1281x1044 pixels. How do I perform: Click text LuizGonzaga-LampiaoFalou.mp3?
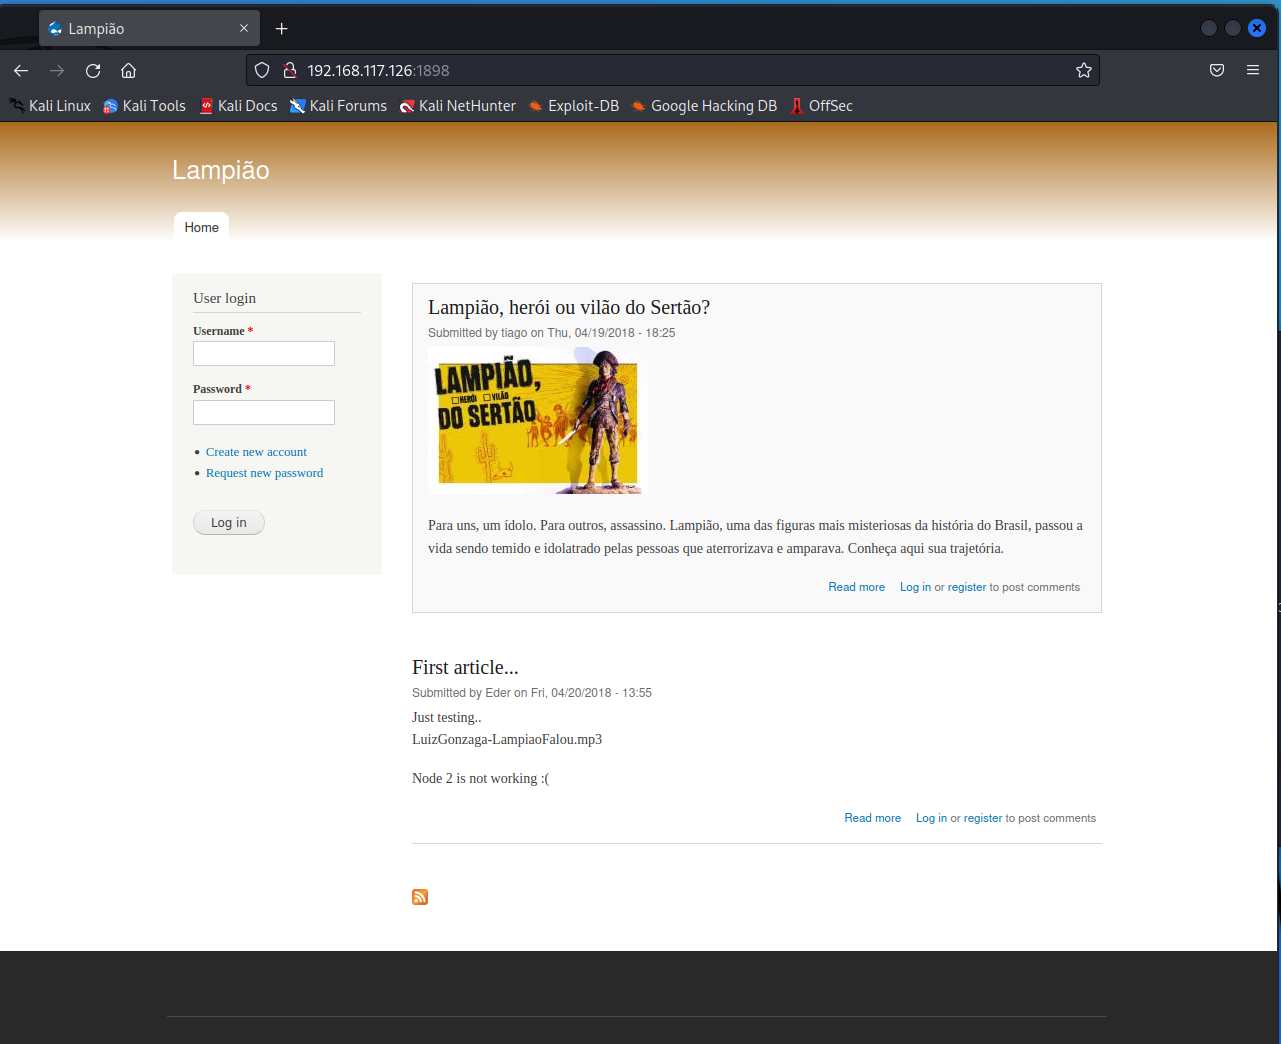coord(507,740)
